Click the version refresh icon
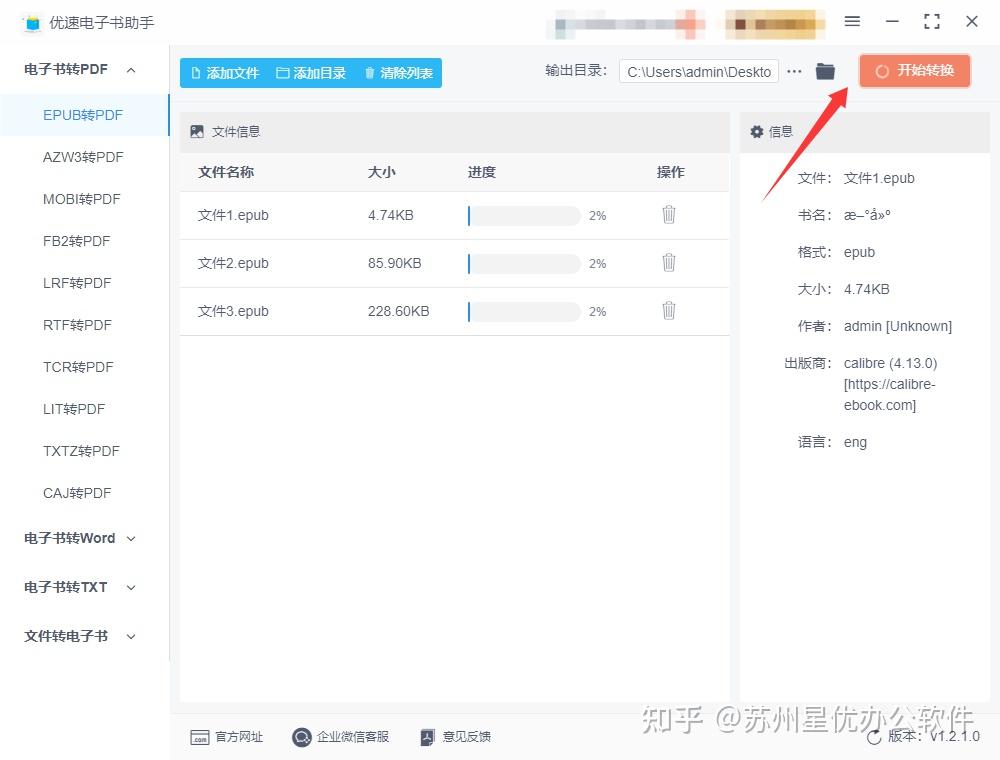Screen dimensions: 1000x760 (874, 738)
